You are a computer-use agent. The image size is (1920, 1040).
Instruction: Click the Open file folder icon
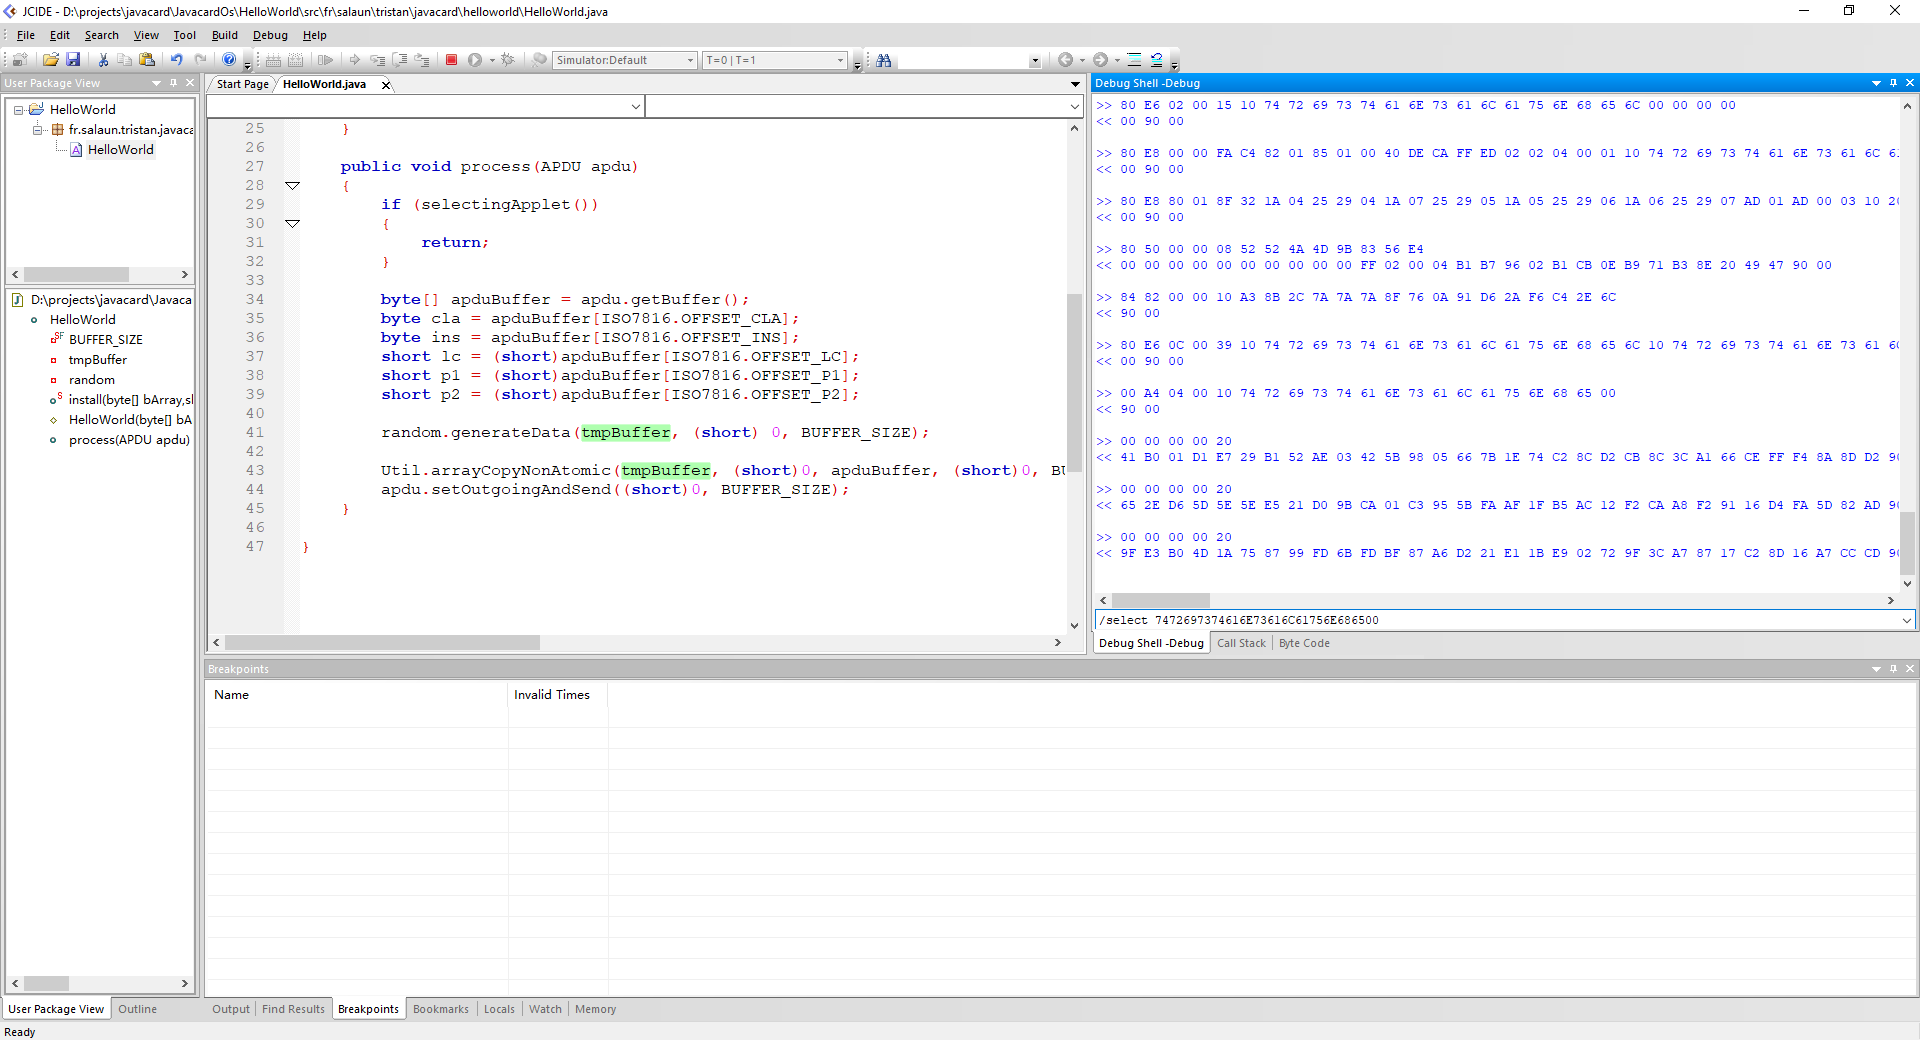coord(50,60)
